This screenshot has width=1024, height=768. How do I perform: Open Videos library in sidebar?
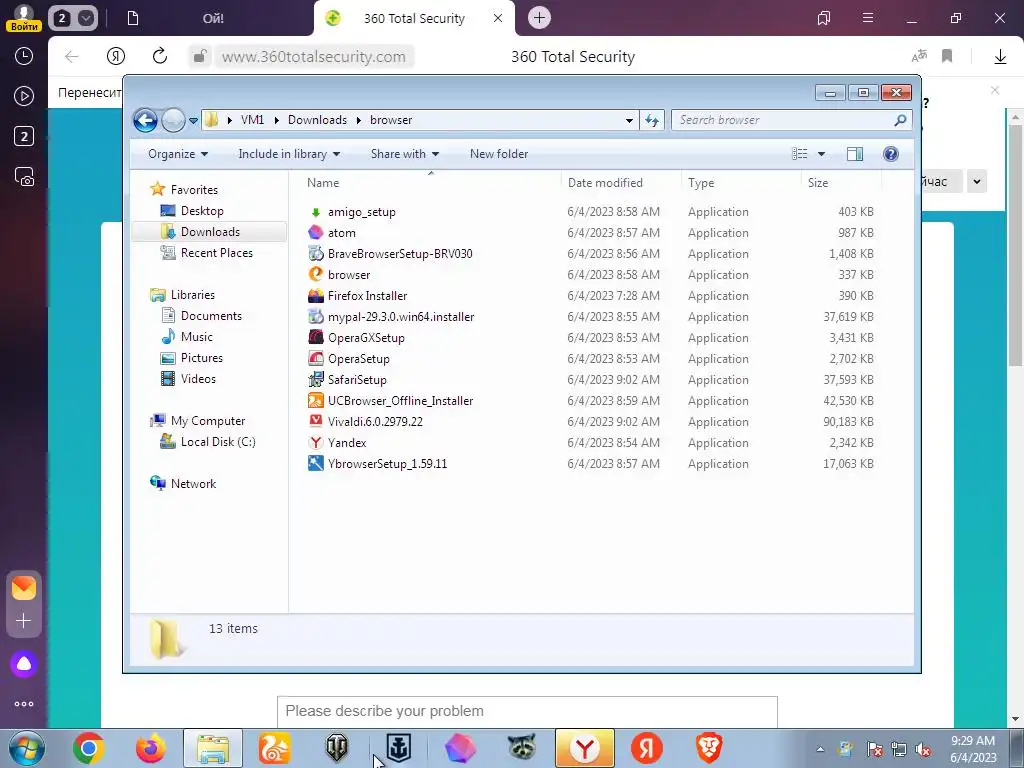(x=198, y=379)
